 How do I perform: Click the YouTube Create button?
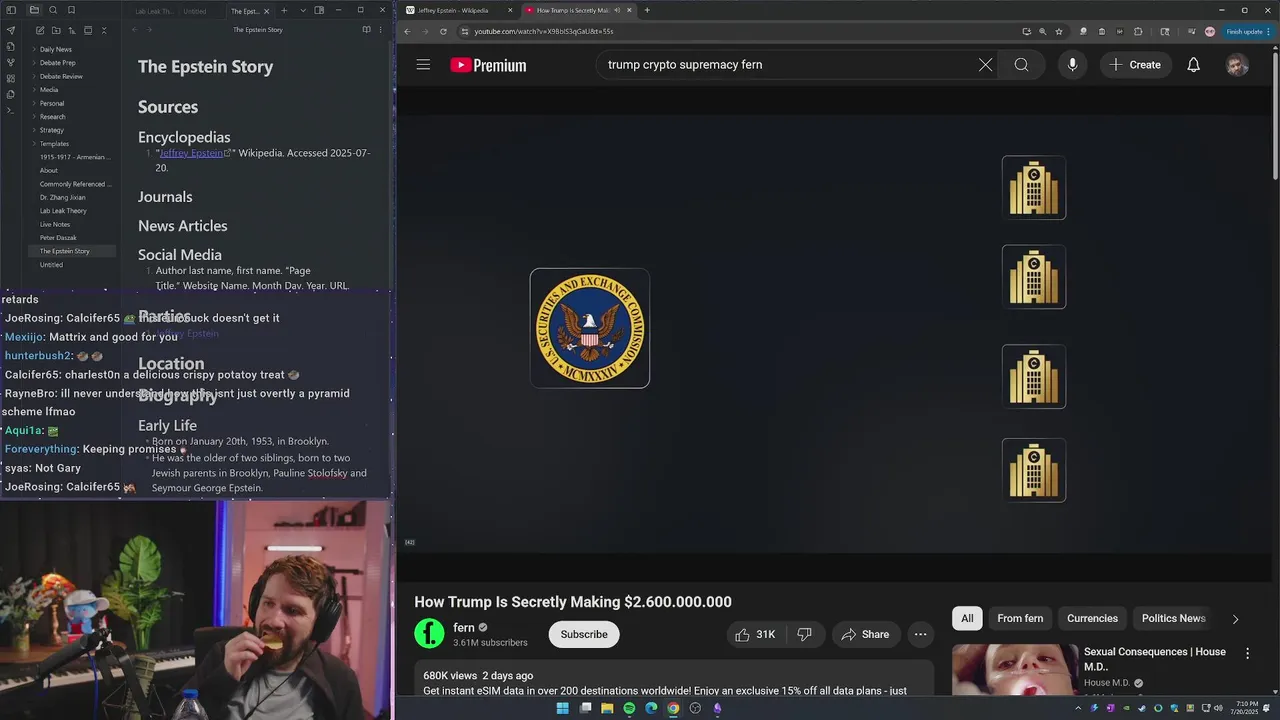click(1135, 65)
